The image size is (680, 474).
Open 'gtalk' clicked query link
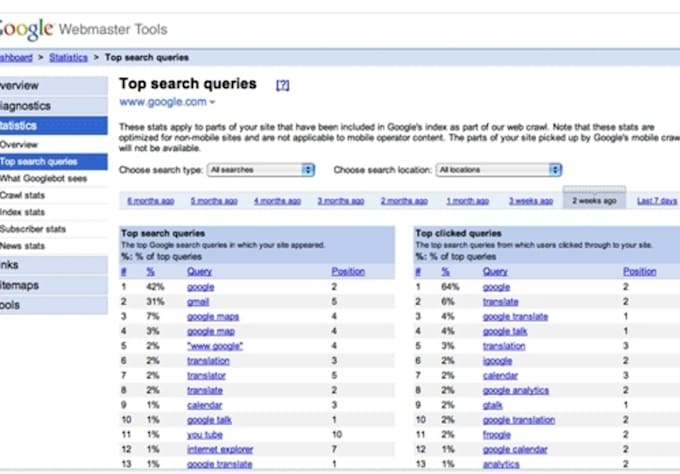point(492,405)
